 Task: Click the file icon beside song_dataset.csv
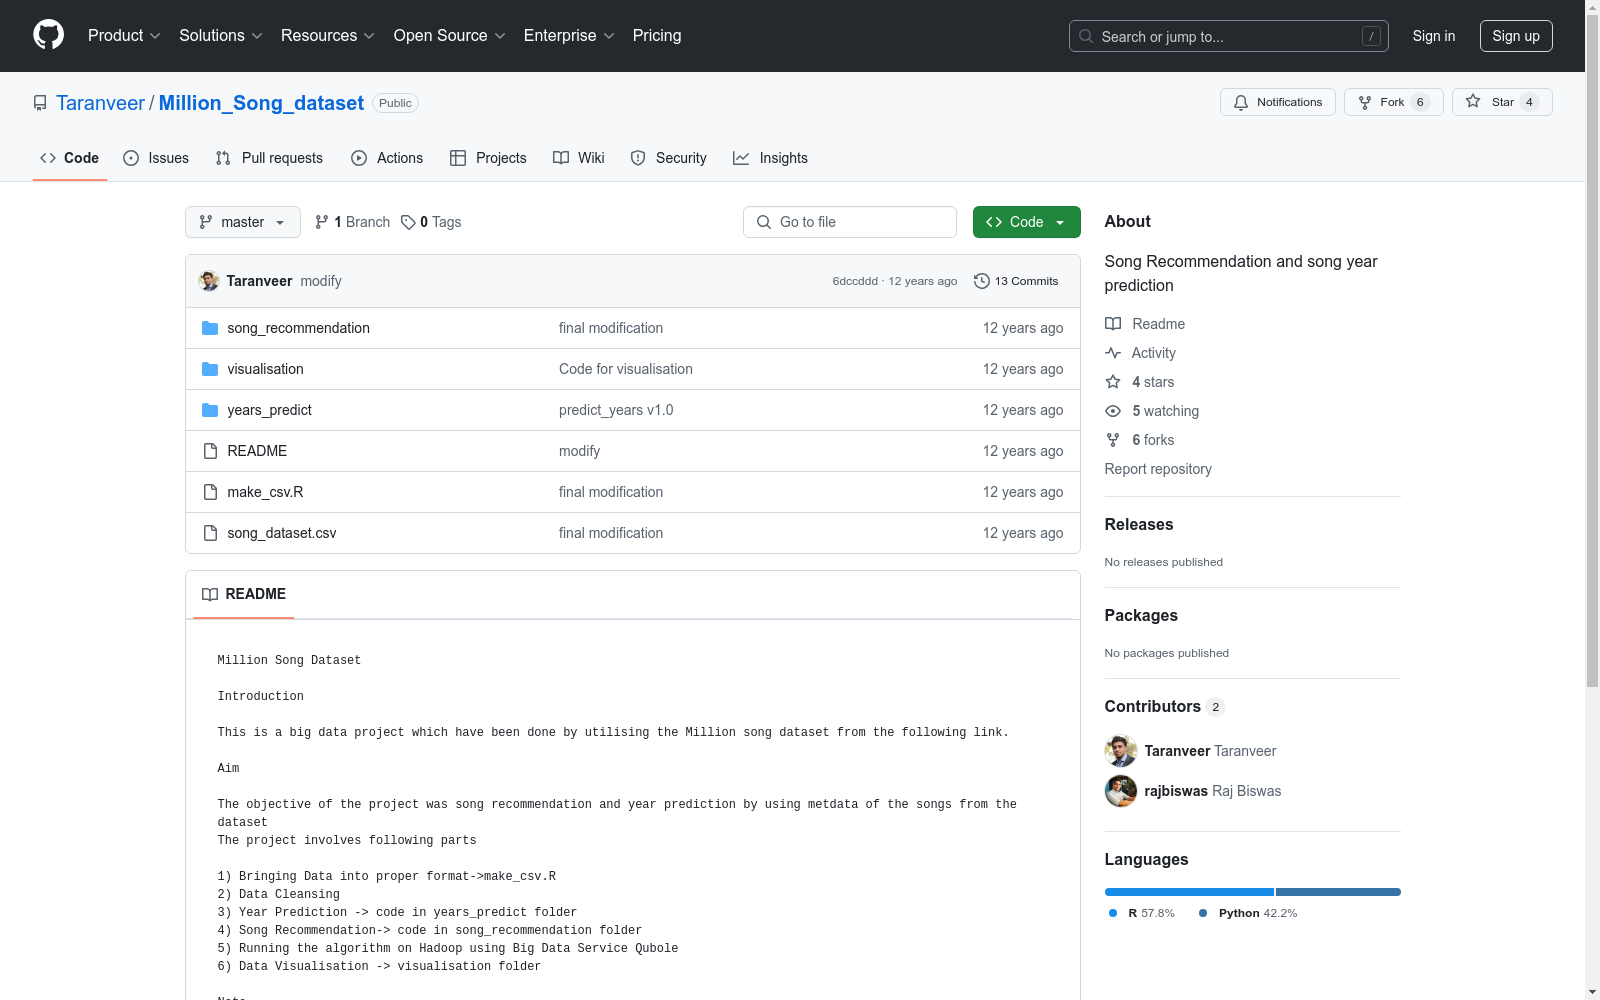[210, 533]
